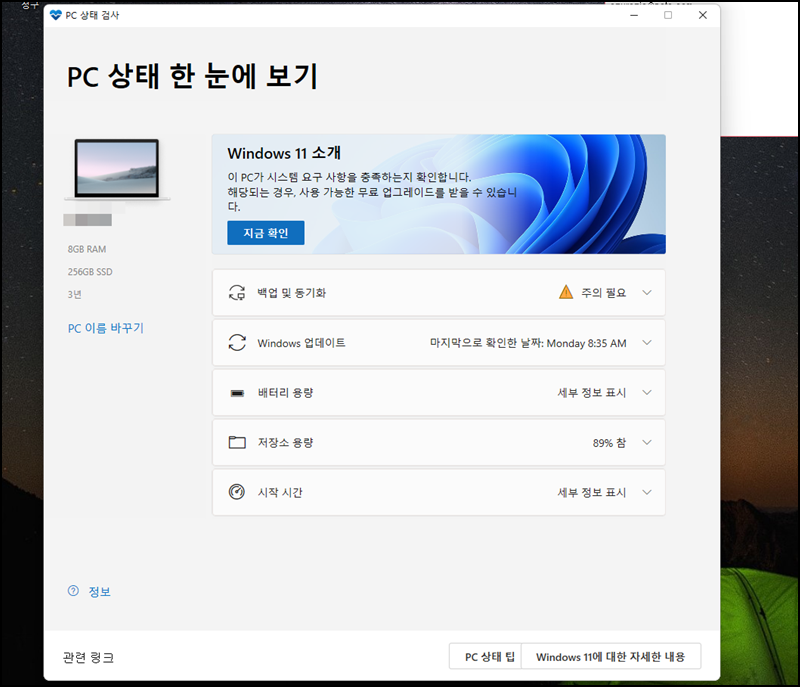Click the Windows 업데이트 refresh icon
The image size is (800, 687).
(237, 343)
